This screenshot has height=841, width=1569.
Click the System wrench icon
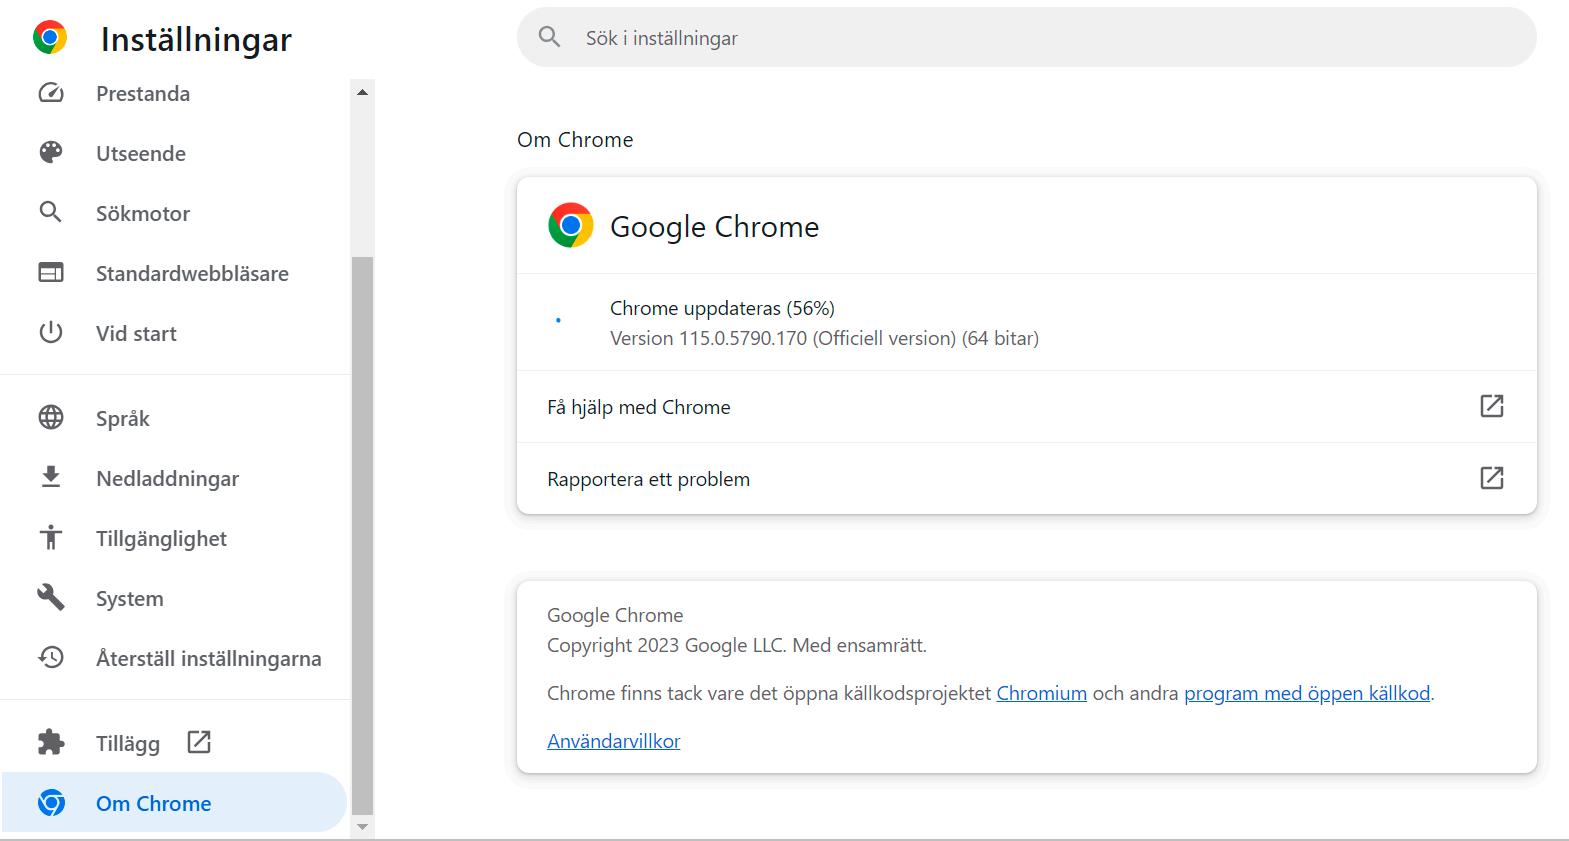coord(51,598)
